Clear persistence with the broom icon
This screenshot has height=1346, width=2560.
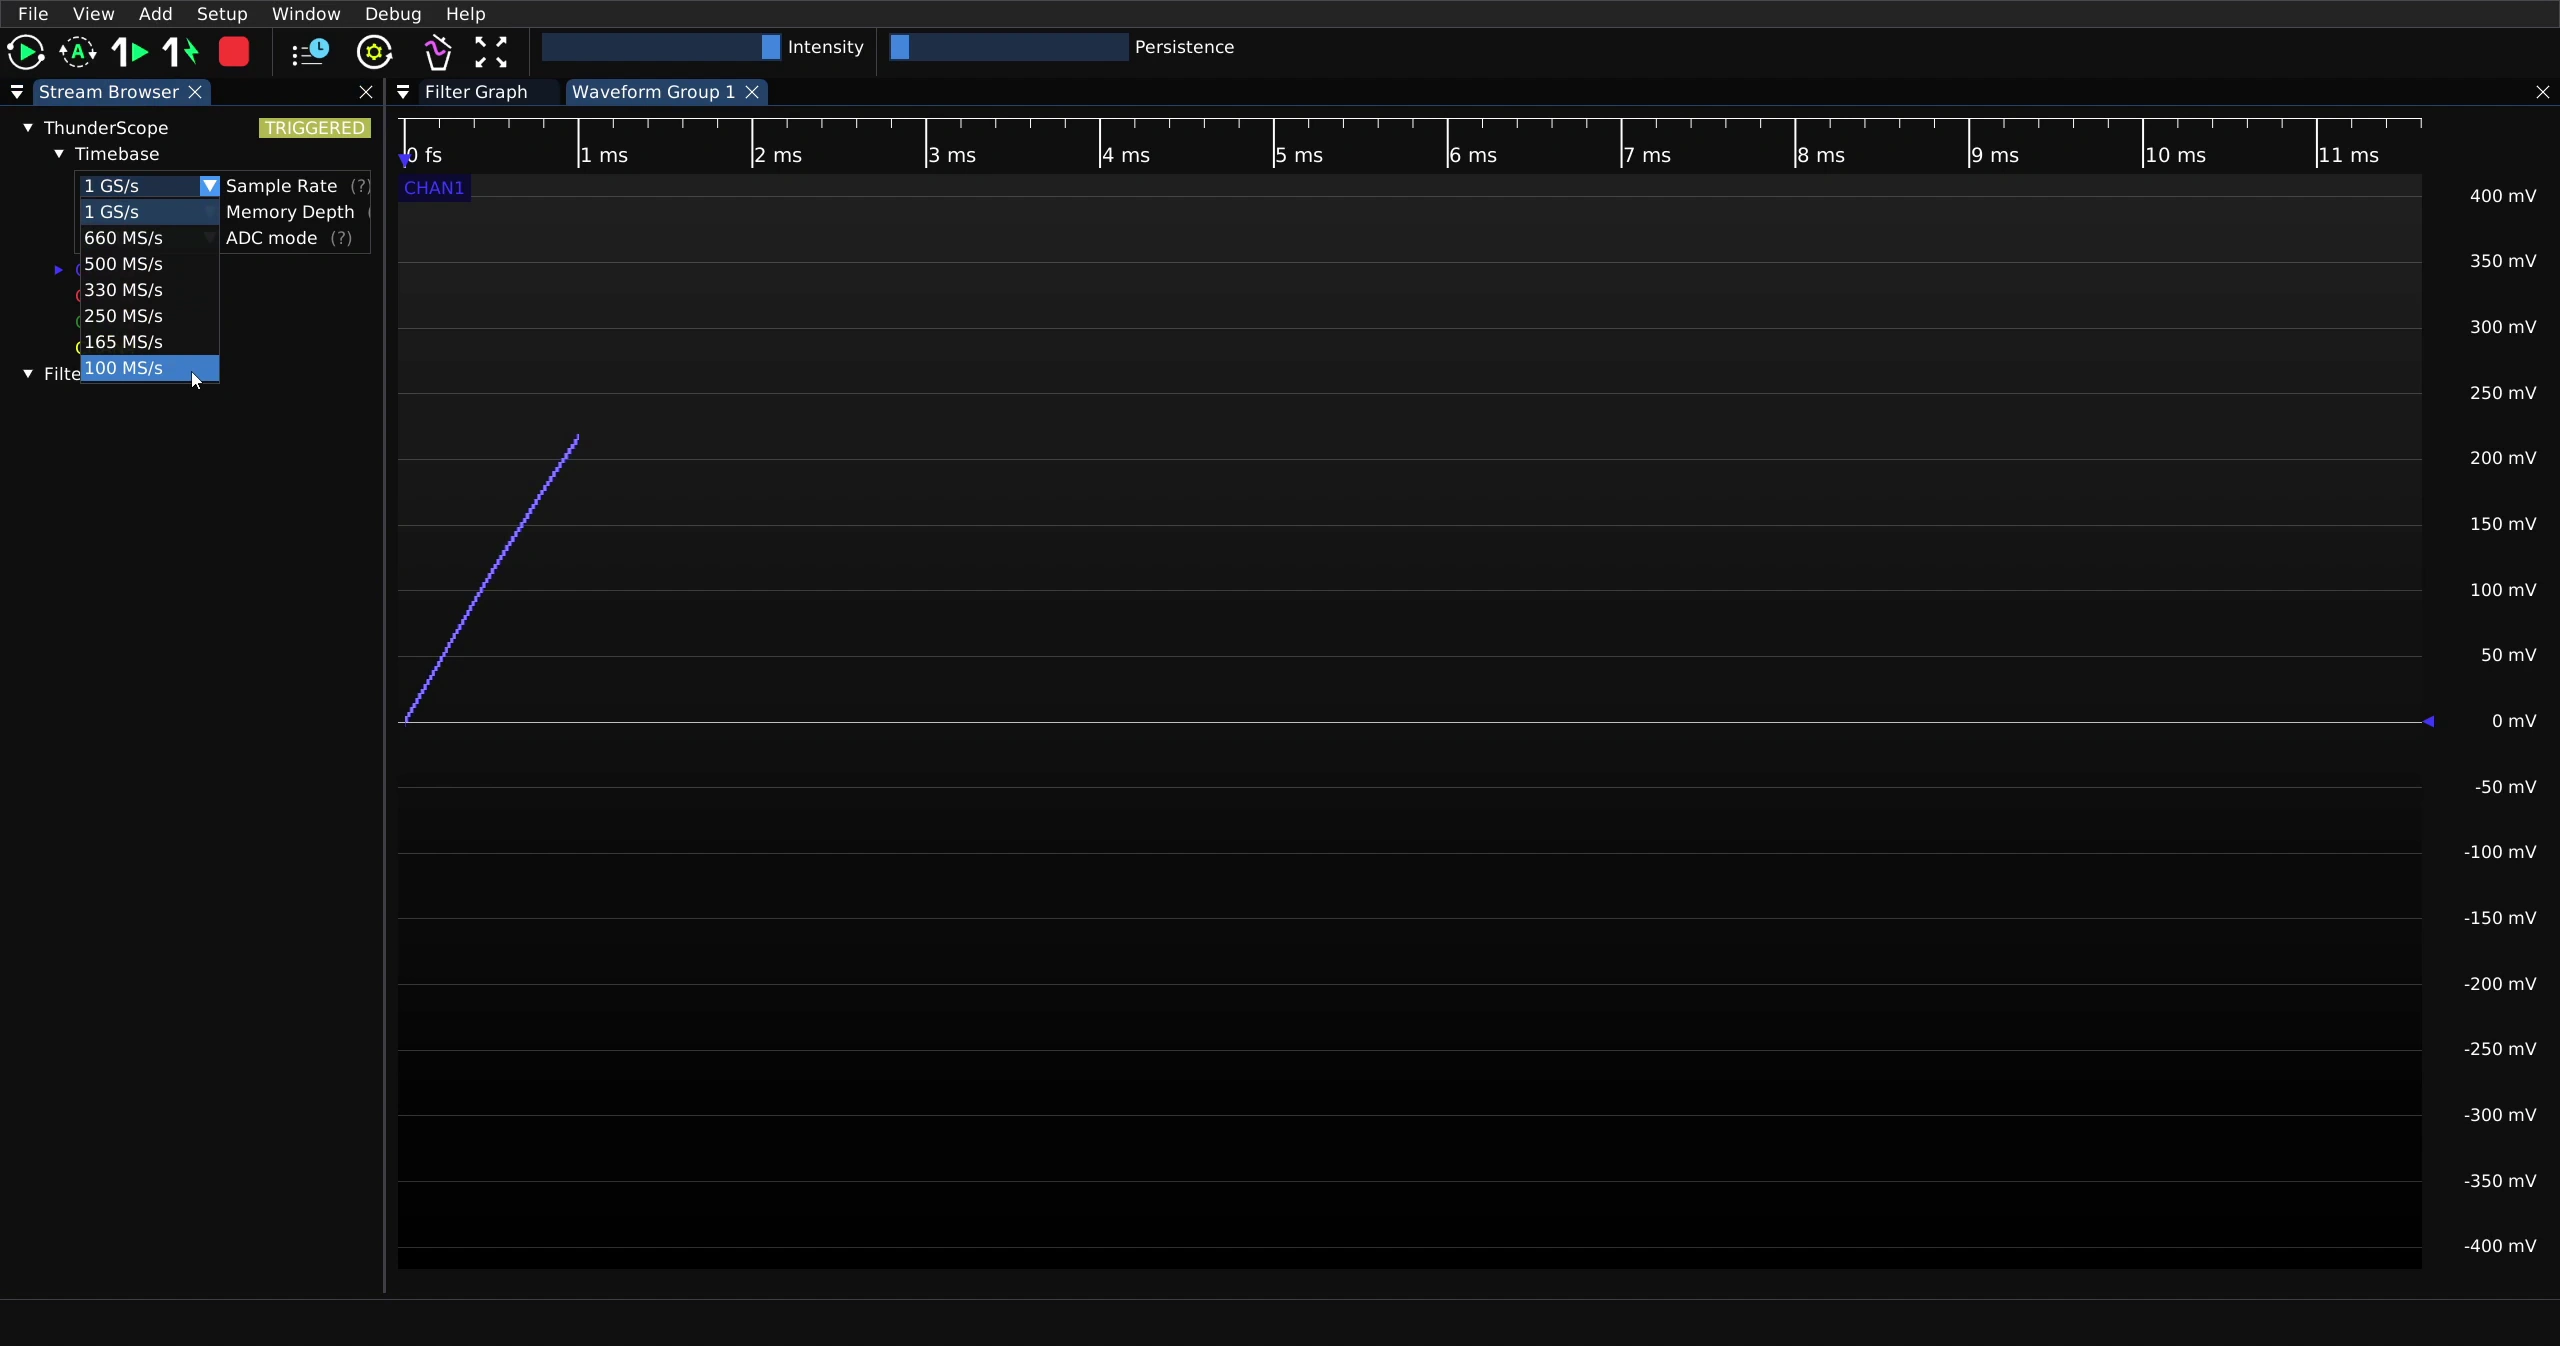pos(437,52)
